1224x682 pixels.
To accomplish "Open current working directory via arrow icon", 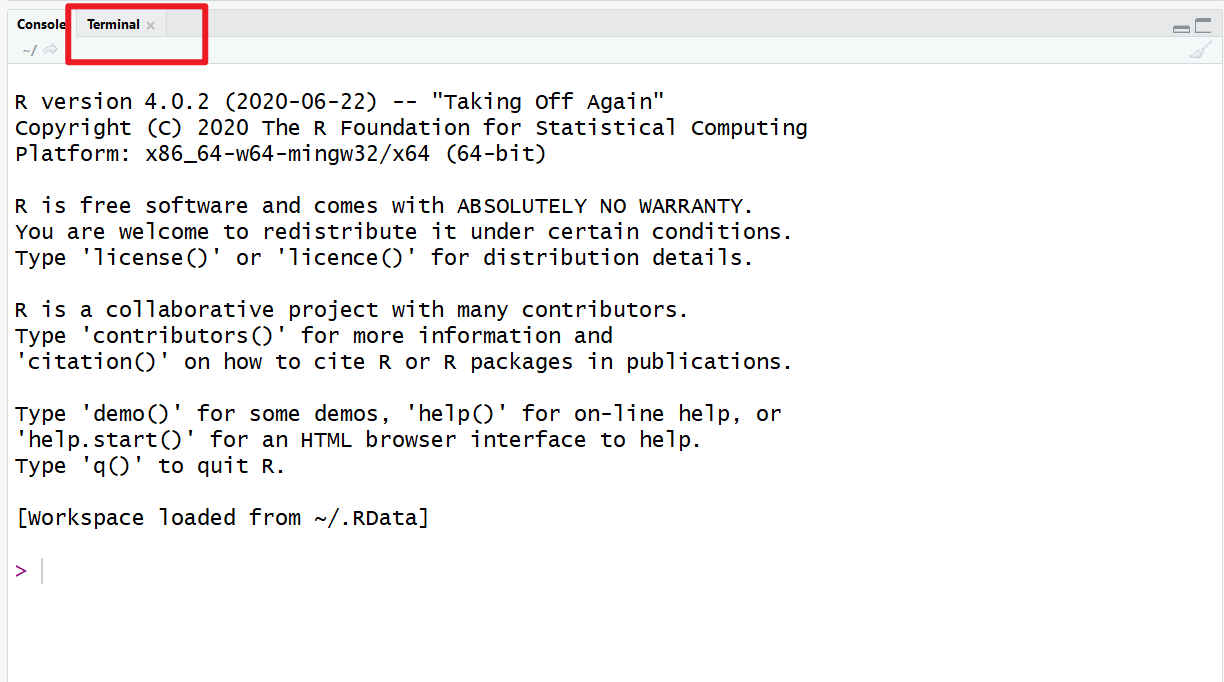I will [x=50, y=50].
